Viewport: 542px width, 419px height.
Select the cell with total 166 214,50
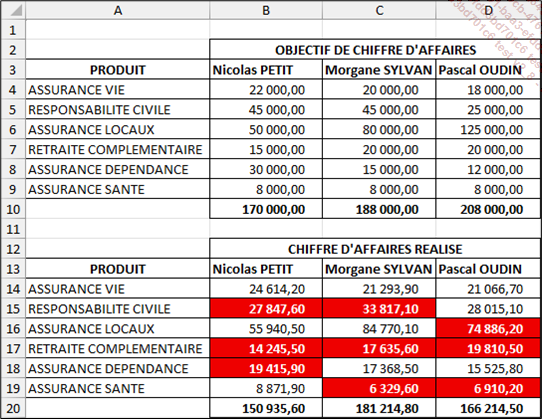tap(488, 408)
